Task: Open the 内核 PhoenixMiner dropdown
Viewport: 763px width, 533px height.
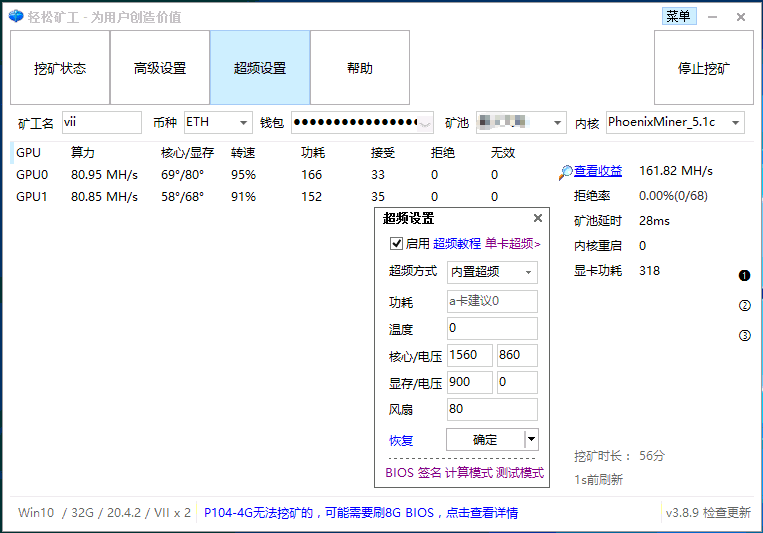Action: pos(736,123)
